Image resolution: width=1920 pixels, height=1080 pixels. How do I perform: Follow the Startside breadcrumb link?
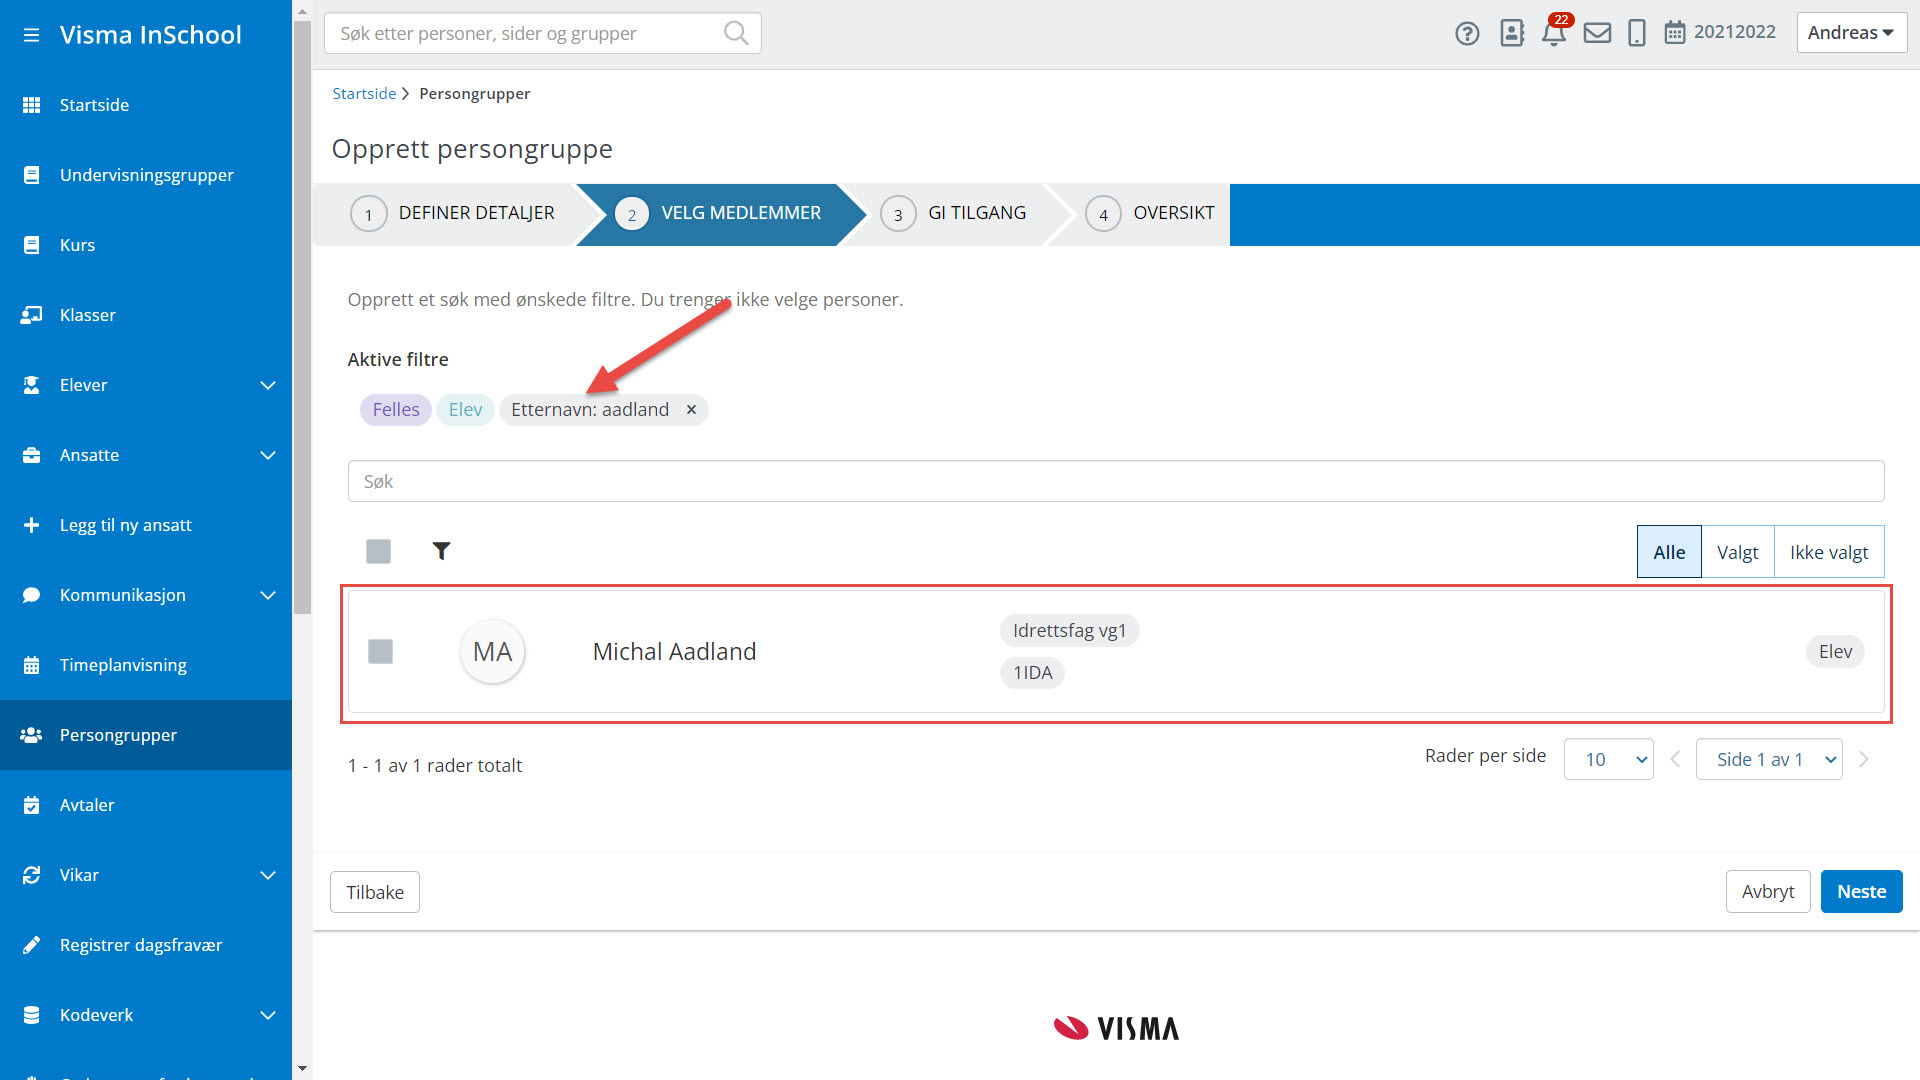(x=364, y=94)
